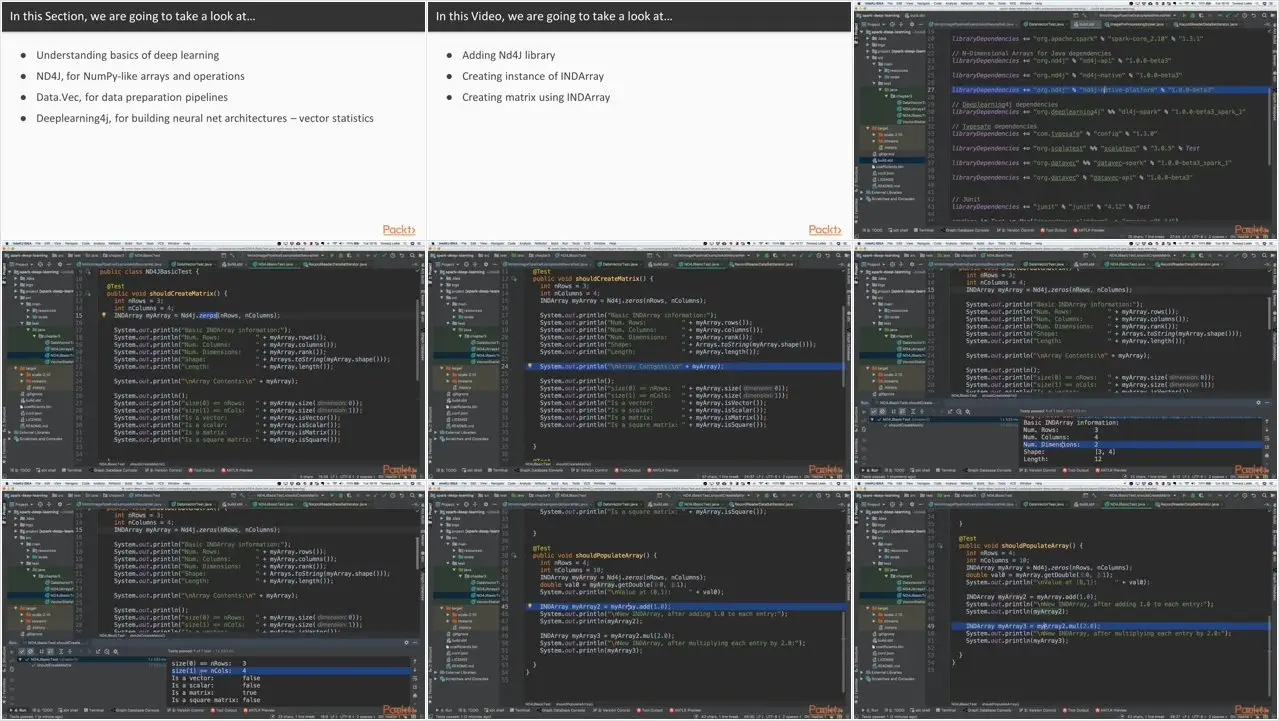Expand Scratches and Consoles in build.sbt frame
1279x721 pixels.
(x=862, y=199)
